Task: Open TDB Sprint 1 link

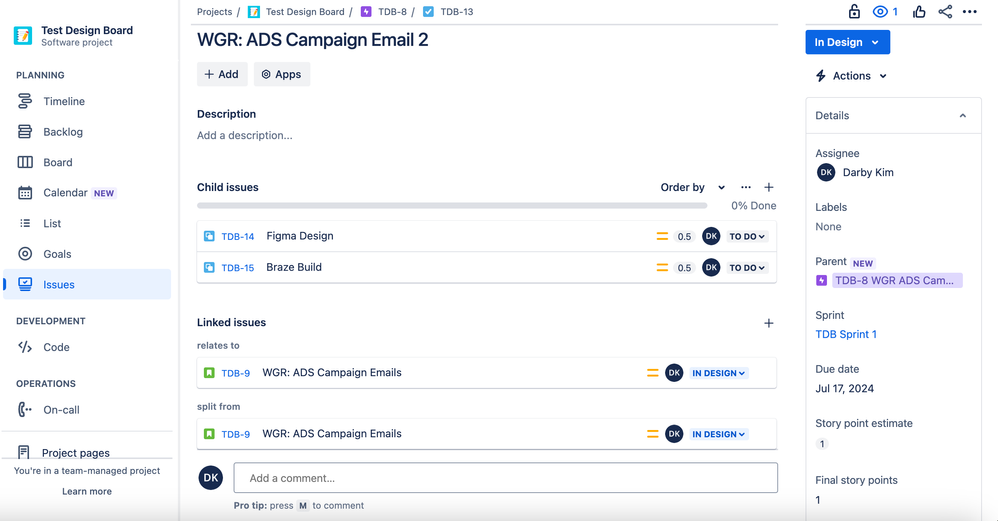Action: [846, 334]
